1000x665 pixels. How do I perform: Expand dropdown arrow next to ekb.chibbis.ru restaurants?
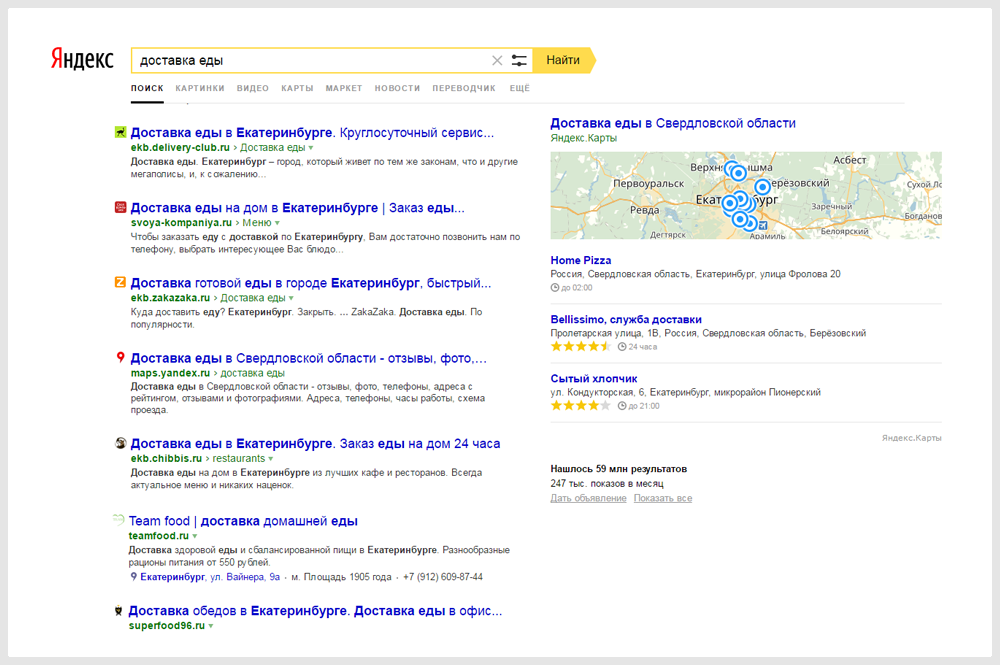271,459
